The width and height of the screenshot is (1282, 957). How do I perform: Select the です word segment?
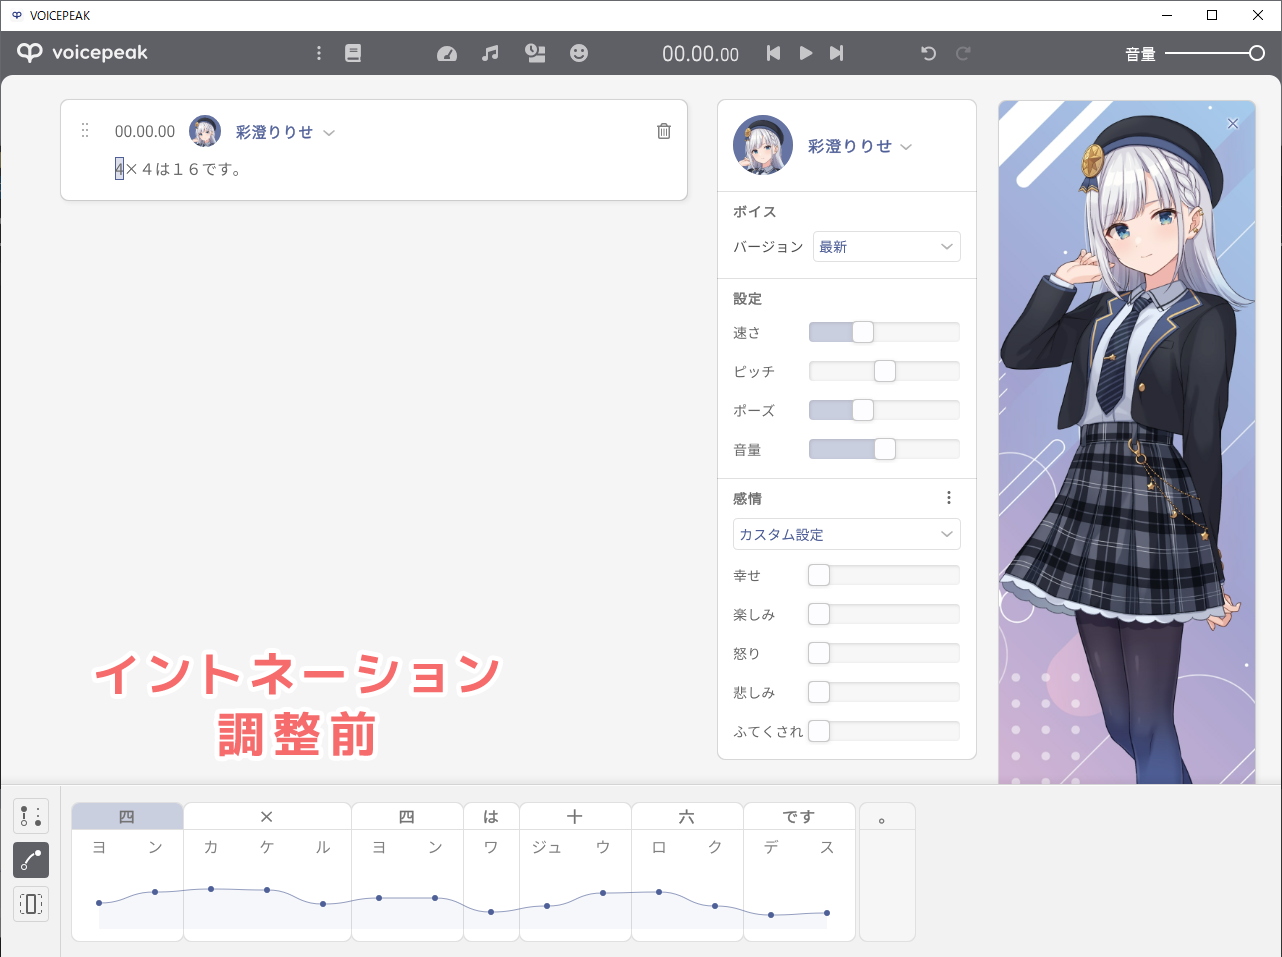click(x=799, y=816)
